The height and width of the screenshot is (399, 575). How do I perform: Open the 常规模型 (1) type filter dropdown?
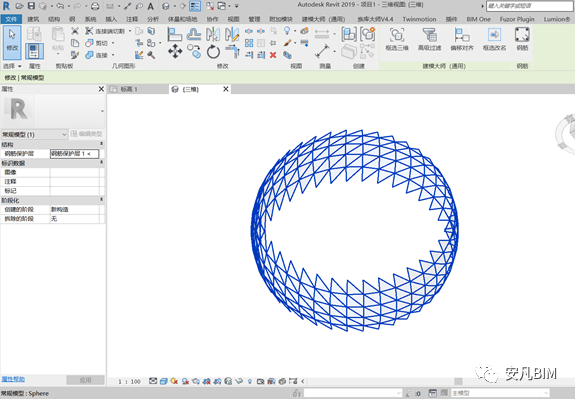[34, 134]
